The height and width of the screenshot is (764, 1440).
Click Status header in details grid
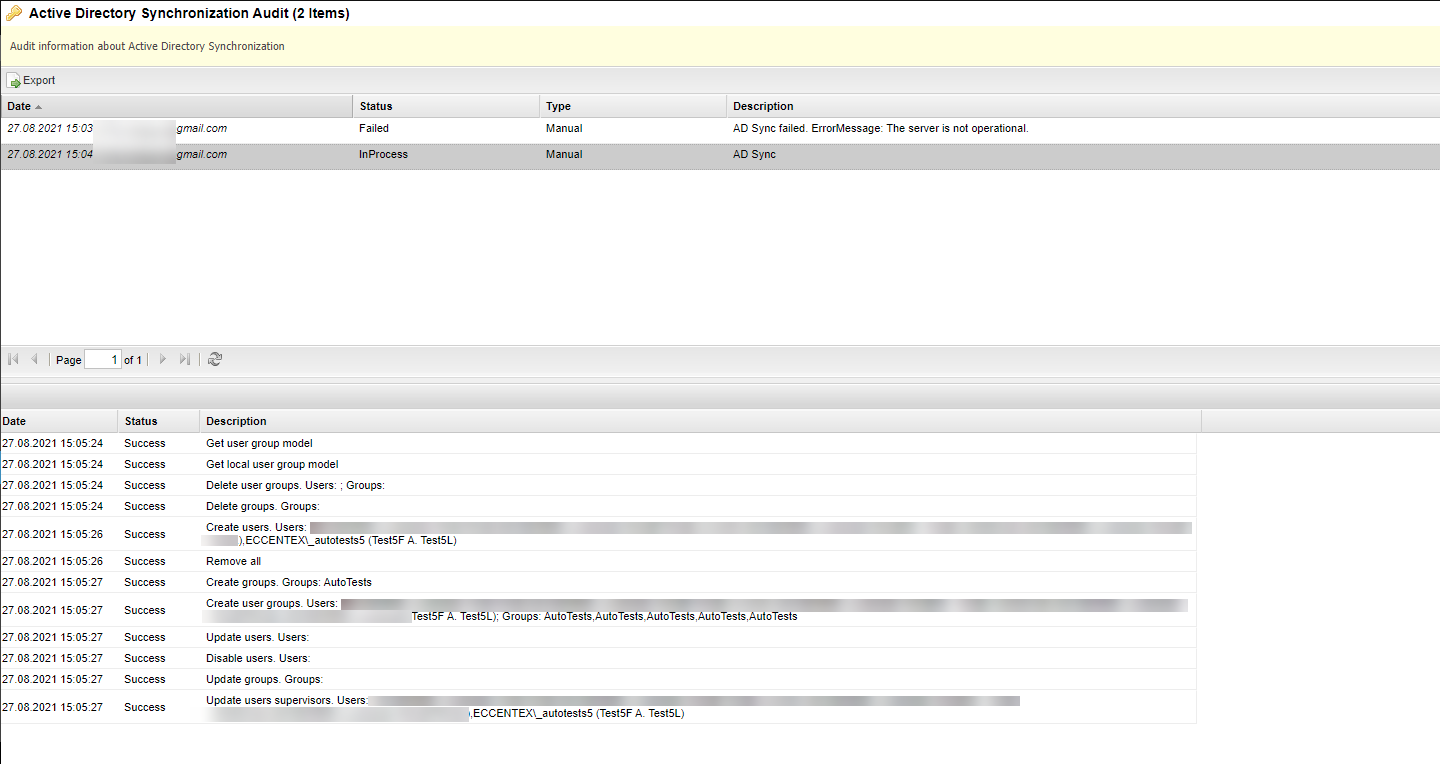pyautogui.click(x=141, y=421)
